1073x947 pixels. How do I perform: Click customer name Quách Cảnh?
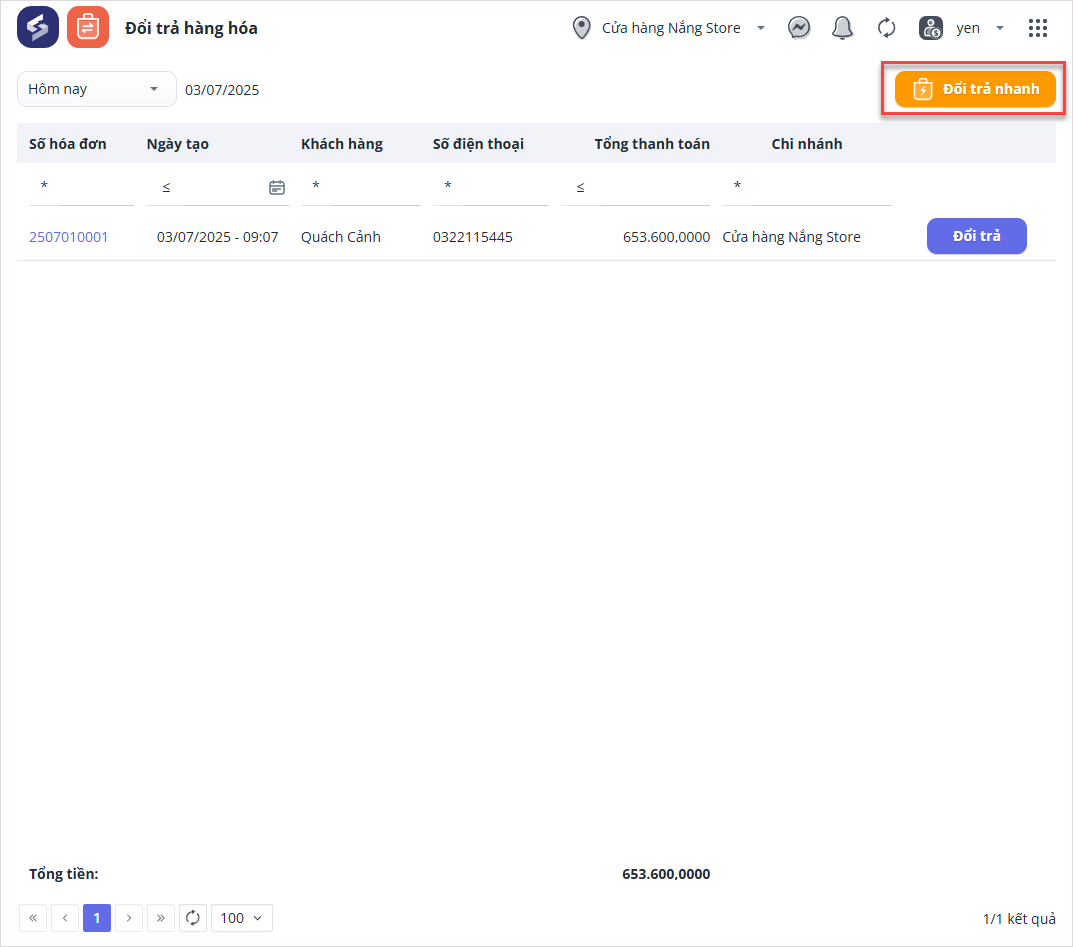(x=341, y=237)
